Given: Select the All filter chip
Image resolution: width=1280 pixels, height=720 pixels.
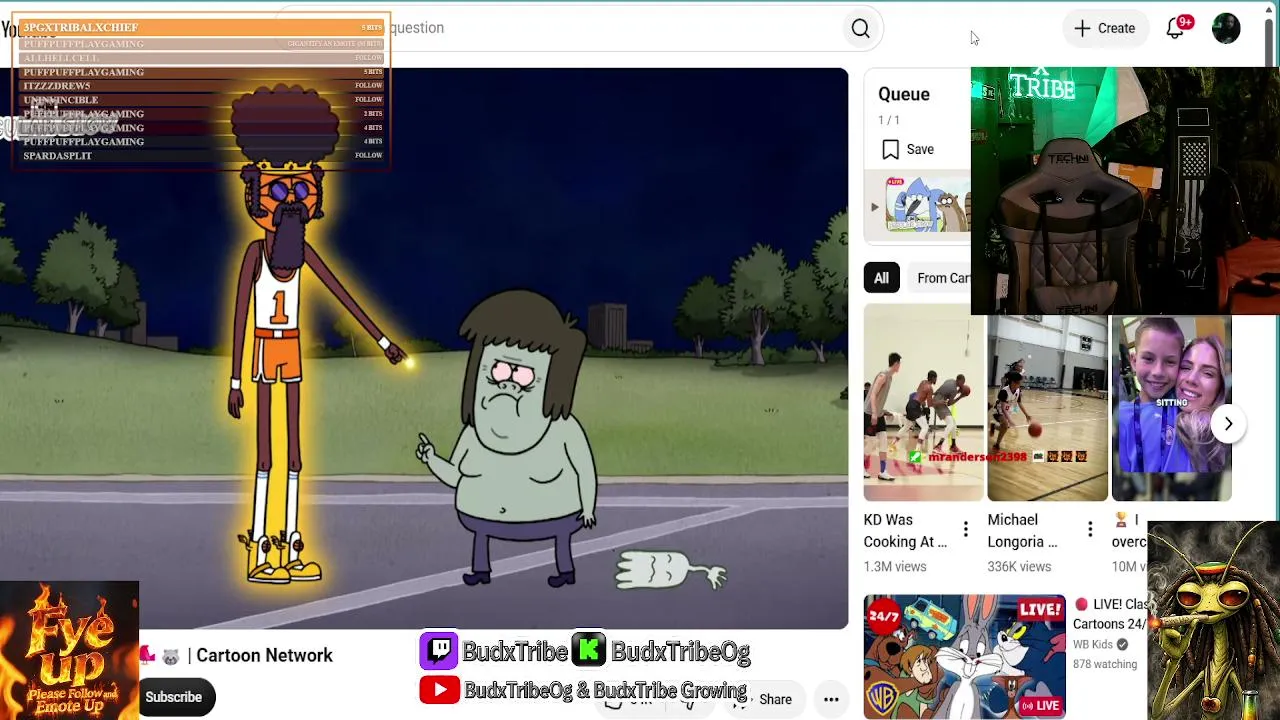Looking at the screenshot, I should [881, 278].
